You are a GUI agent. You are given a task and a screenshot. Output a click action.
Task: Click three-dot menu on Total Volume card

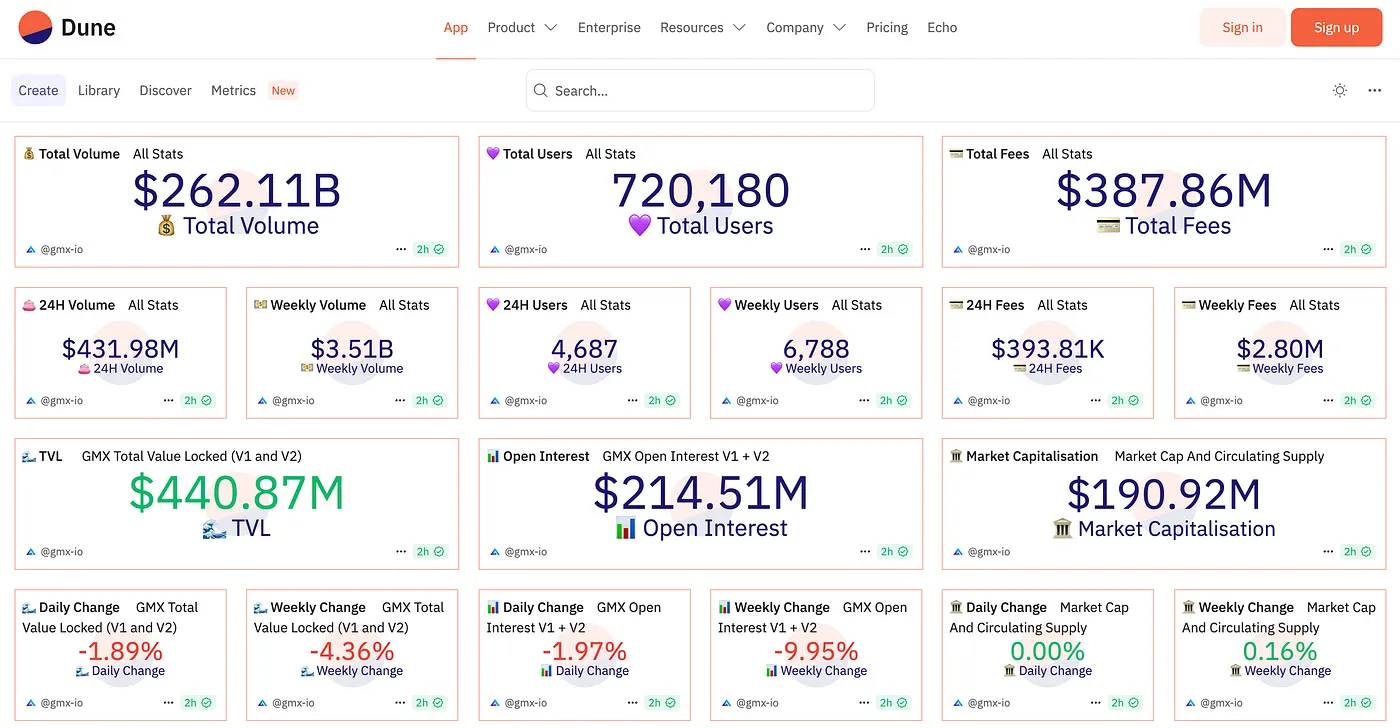coord(401,249)
